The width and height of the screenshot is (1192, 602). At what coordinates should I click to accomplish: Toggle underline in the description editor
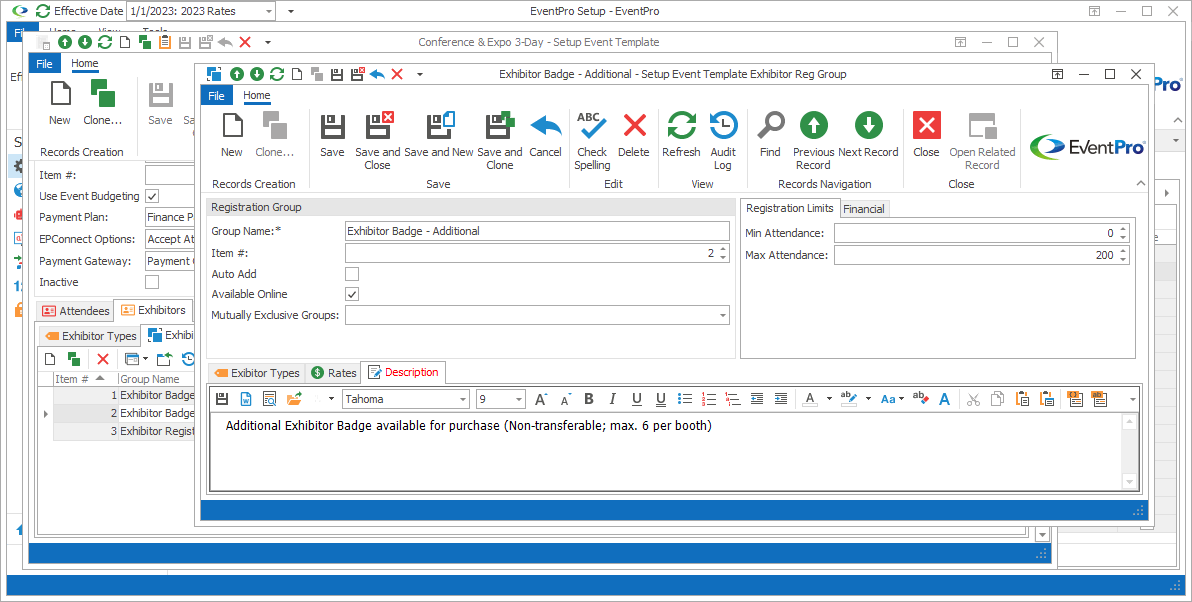(636, 399)
